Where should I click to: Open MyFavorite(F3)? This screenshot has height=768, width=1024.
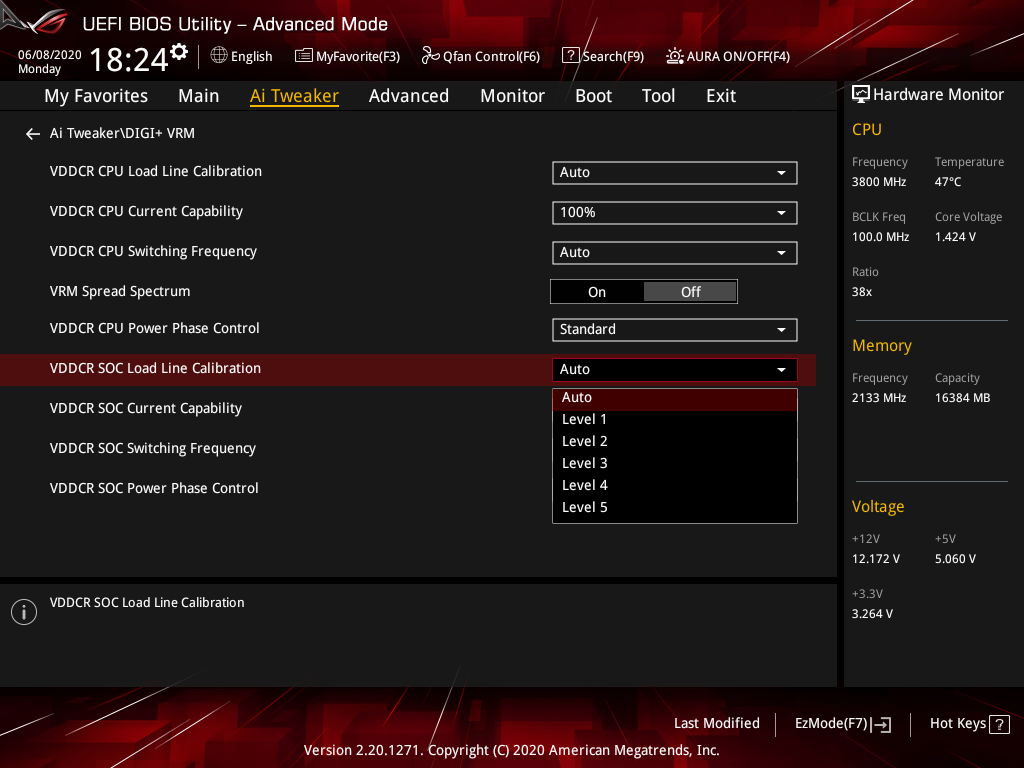coord(358,57)
